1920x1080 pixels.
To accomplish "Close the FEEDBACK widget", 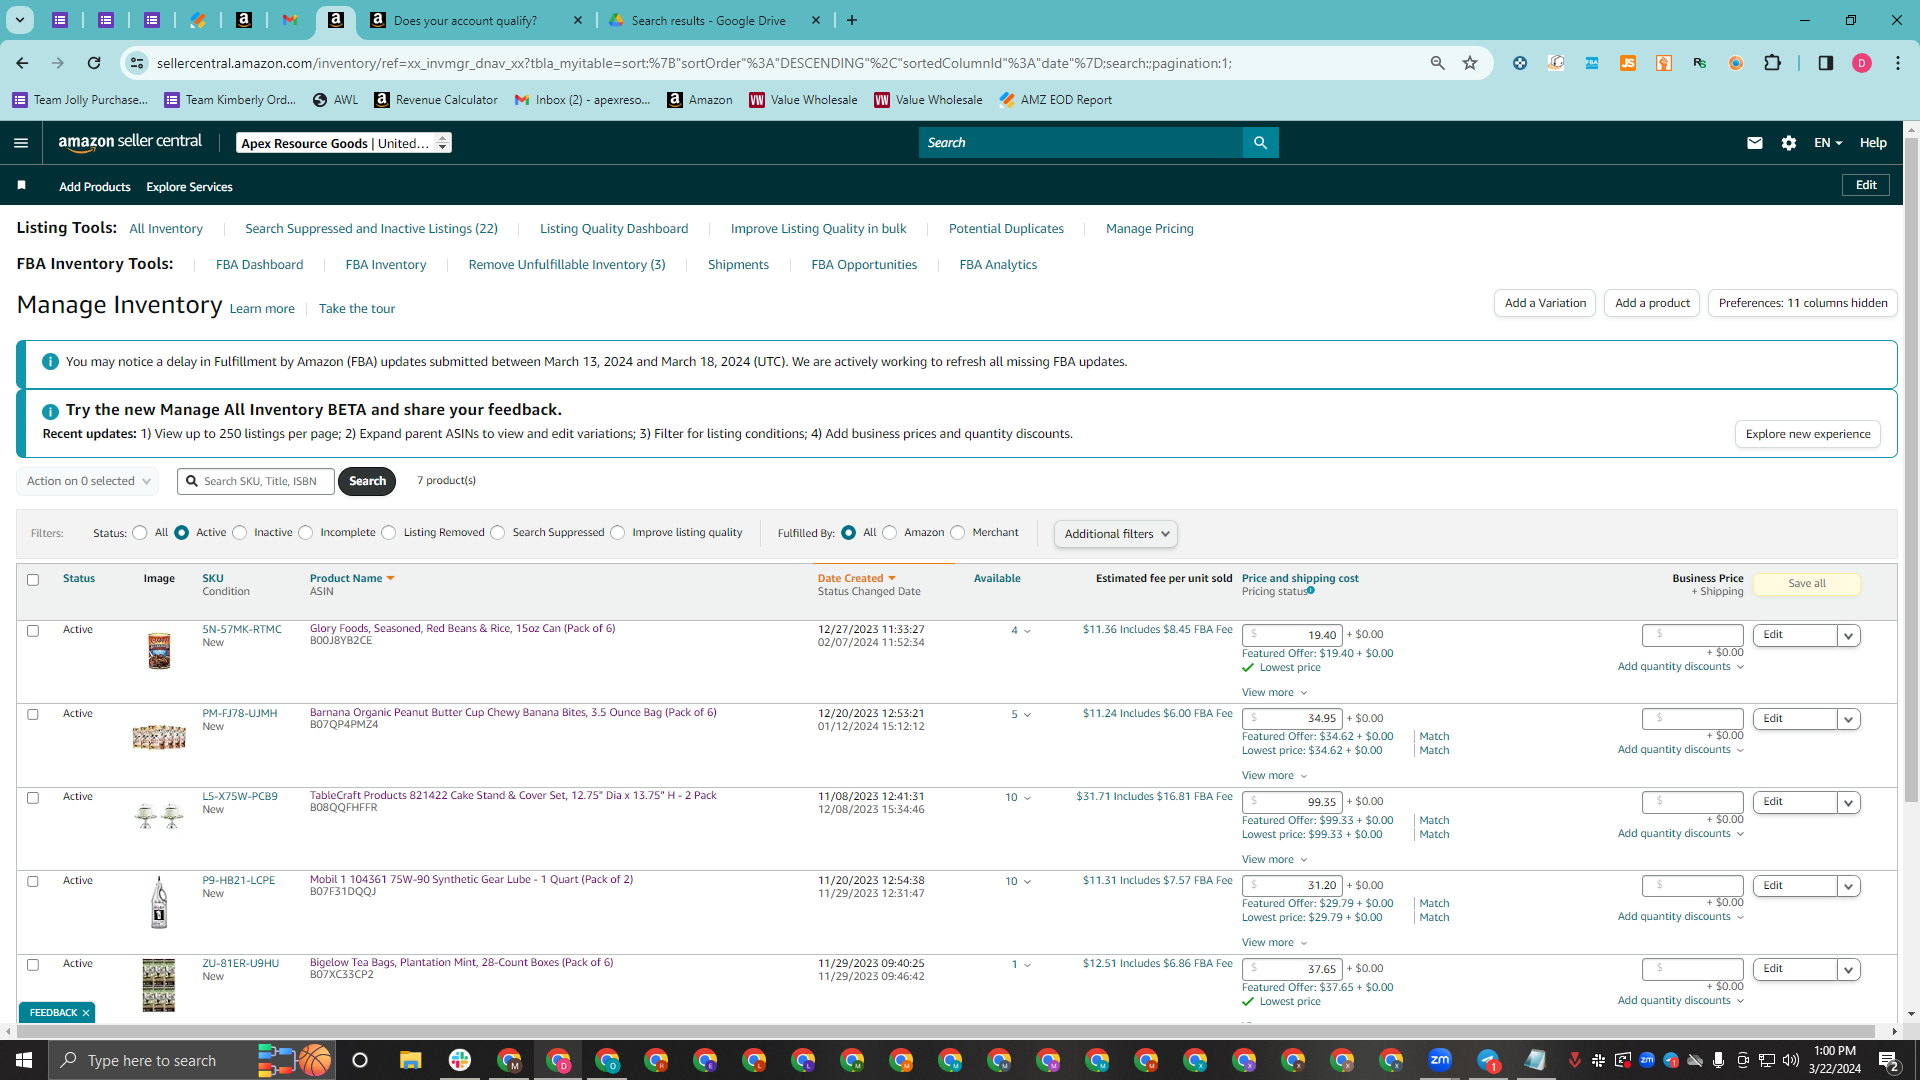I will point(86,1013).
